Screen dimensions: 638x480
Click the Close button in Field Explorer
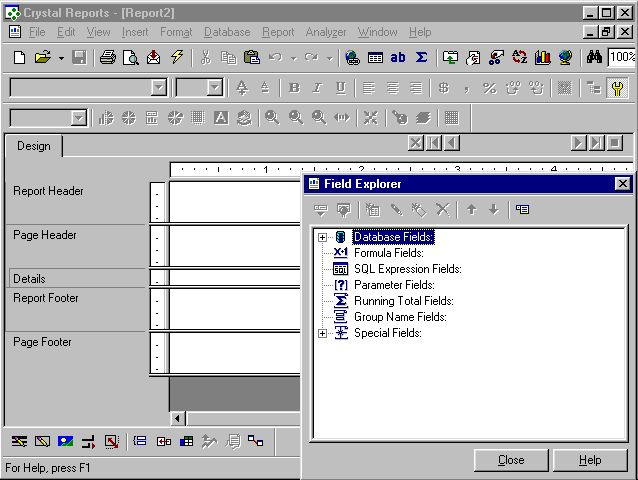click(511, 460)
